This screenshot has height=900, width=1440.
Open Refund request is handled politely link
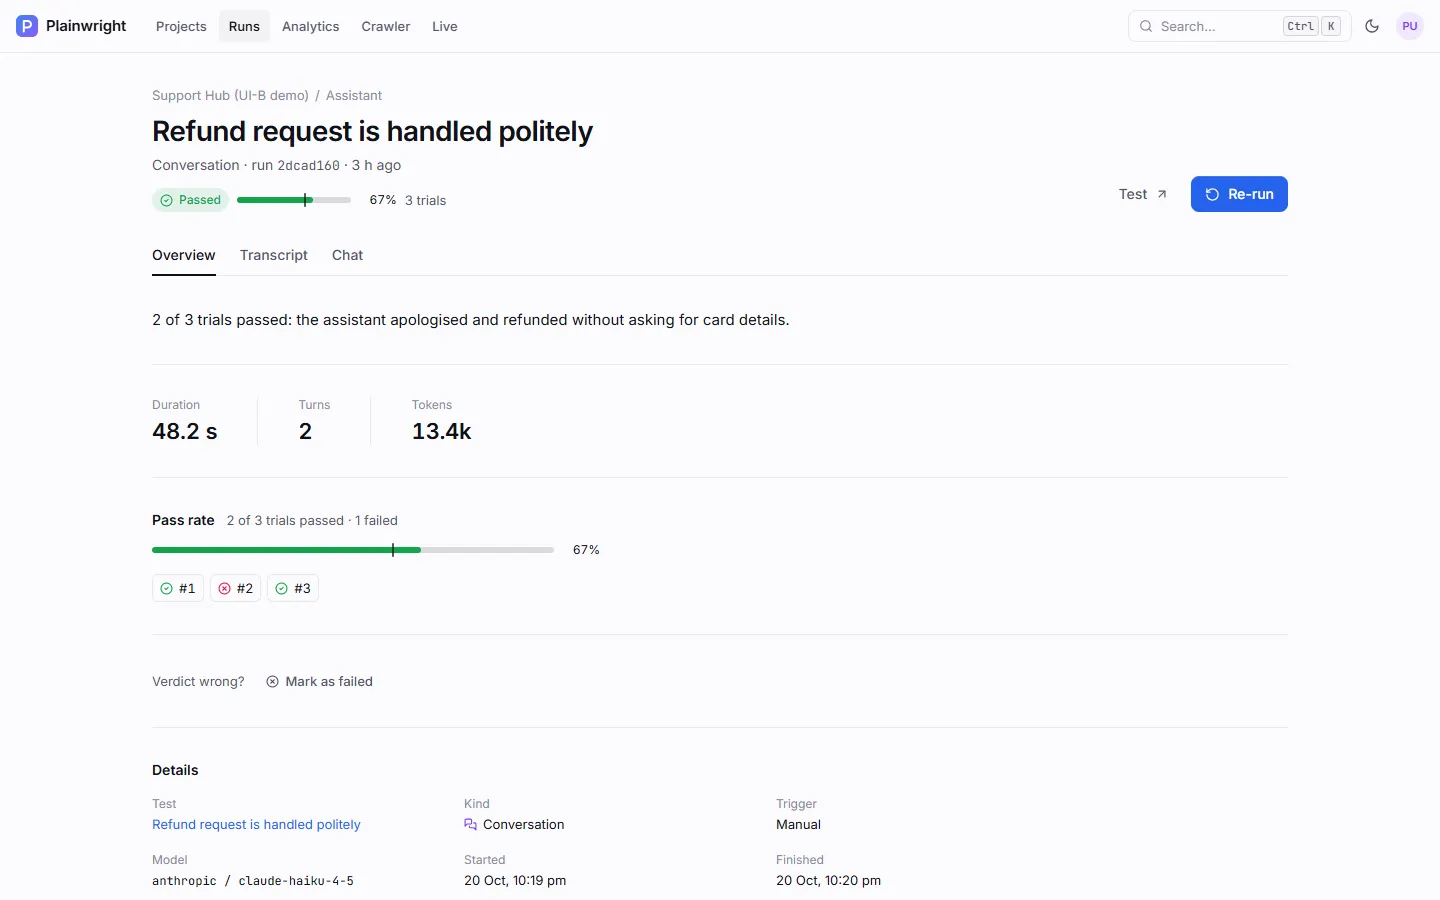pos(256,825)
